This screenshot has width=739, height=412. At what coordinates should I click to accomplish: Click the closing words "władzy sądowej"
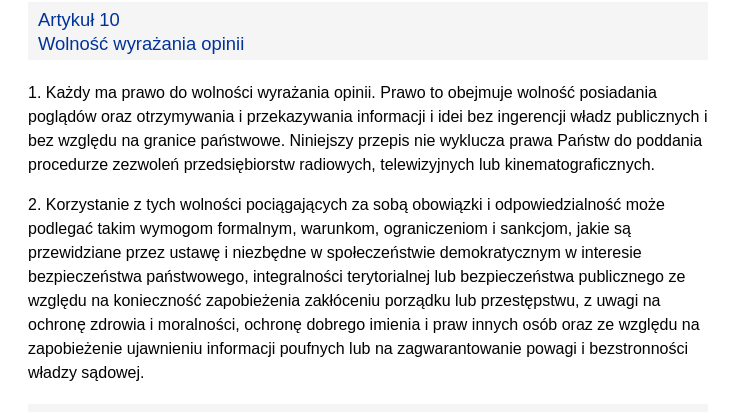click(x=86, y=372)
